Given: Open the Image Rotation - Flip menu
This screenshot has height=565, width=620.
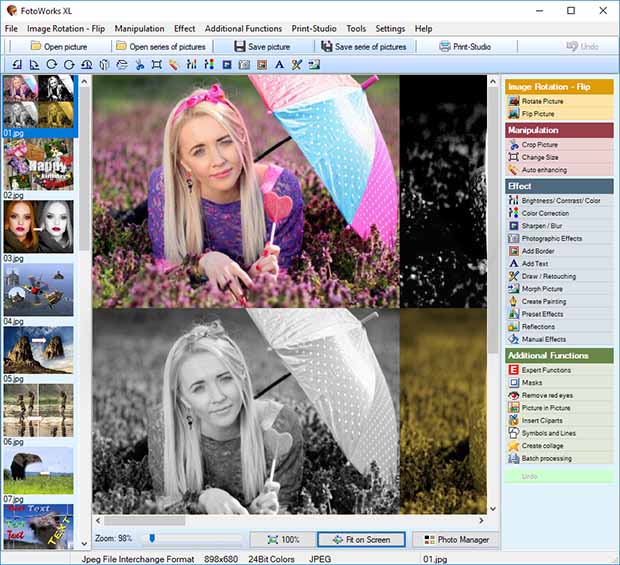Looking at the screenshot, I should tap(66, 28).
